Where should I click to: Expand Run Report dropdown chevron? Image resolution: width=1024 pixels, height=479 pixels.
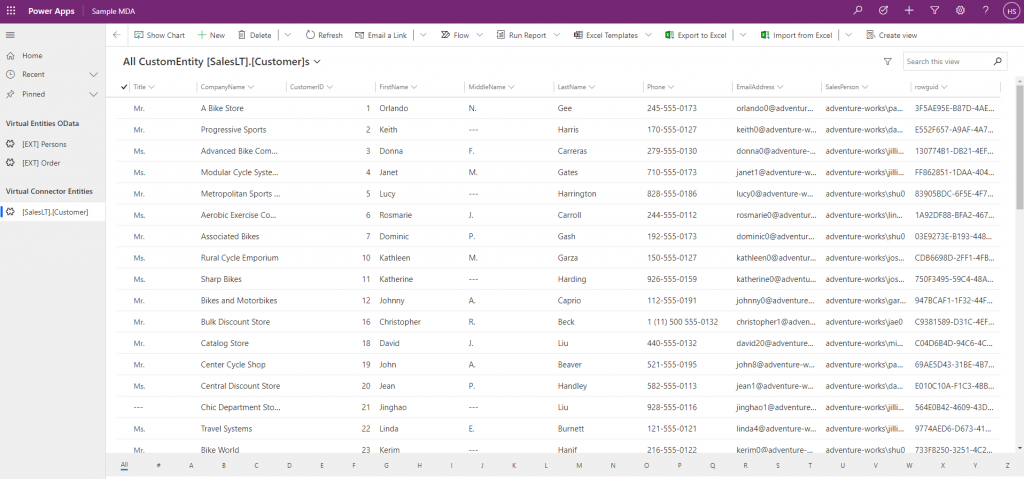557,35
